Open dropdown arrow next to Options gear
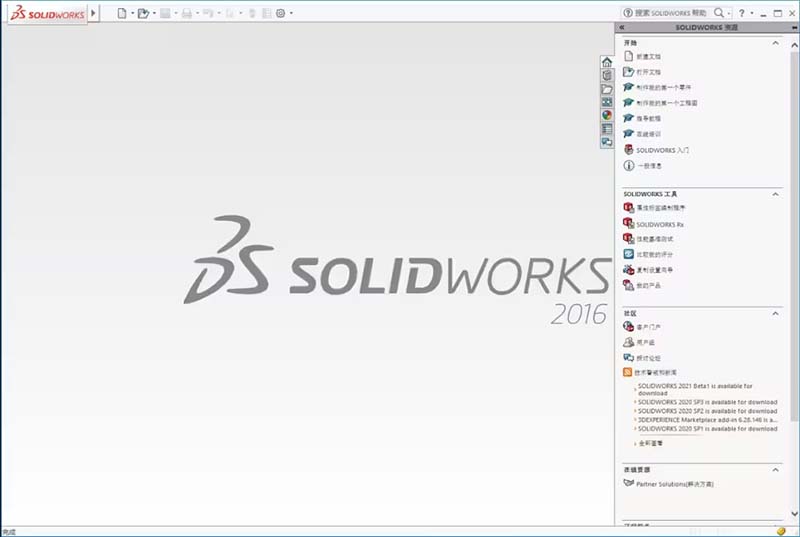This screenshot has height=537, width=800. (291, 13)
